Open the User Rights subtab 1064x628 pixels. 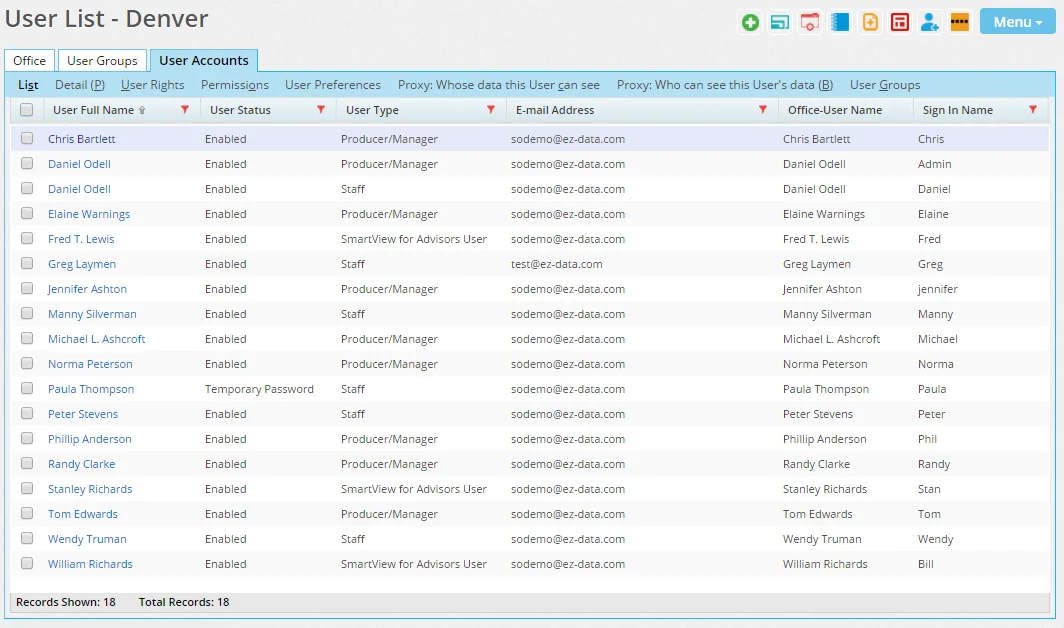pyautogui.click(x=153, y=85)
